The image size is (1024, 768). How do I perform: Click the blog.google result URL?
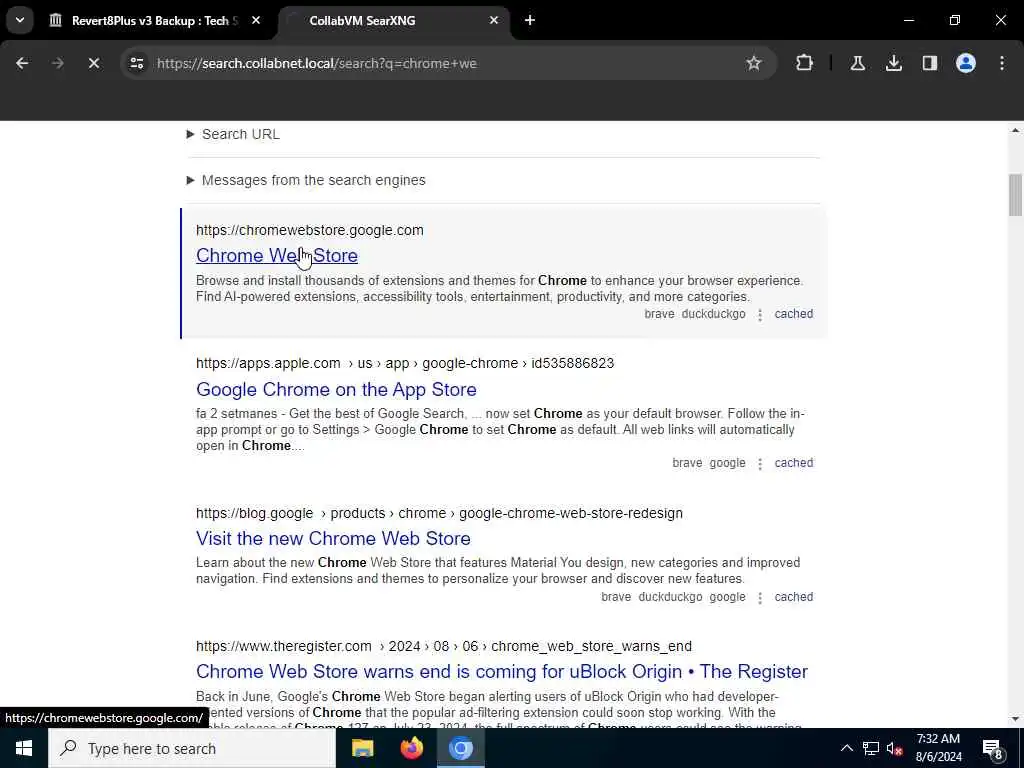440,513
